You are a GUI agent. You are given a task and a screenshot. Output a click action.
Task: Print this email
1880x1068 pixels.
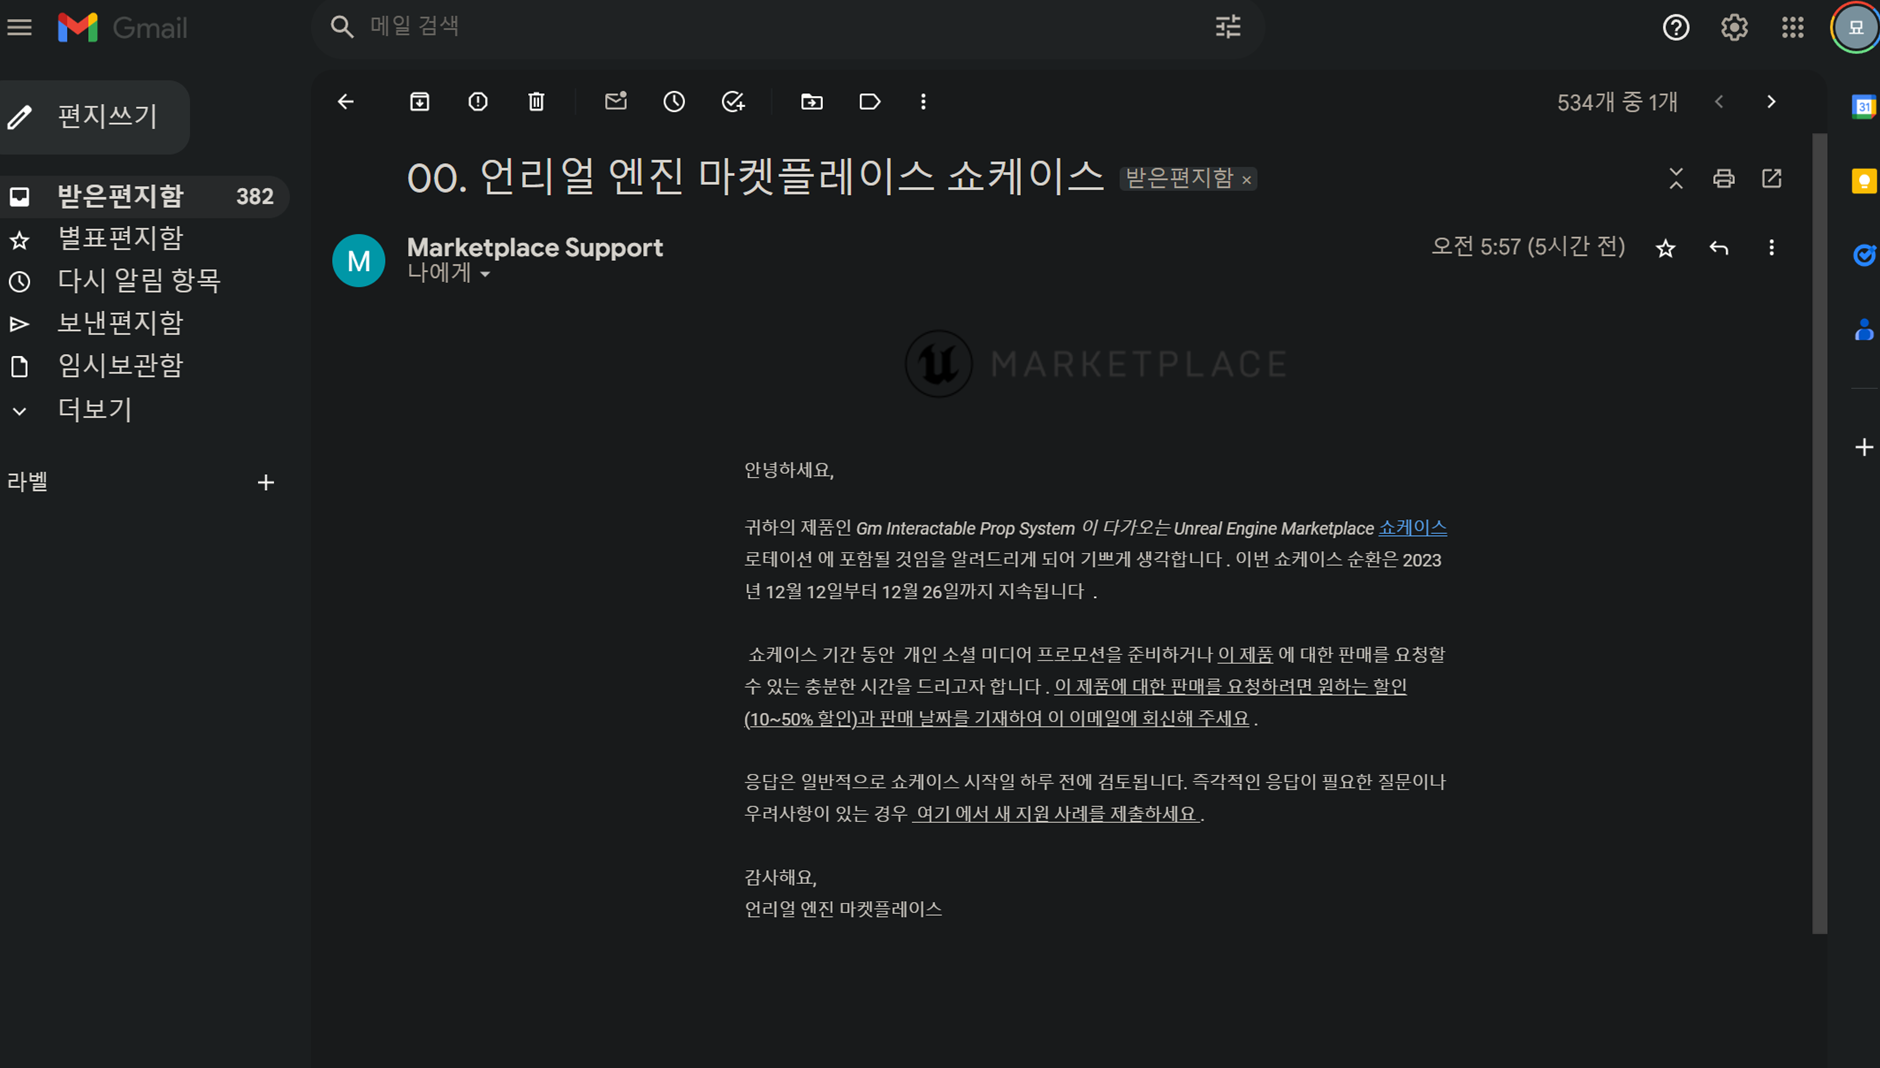pyautogui.click(x=1723, y=178)
